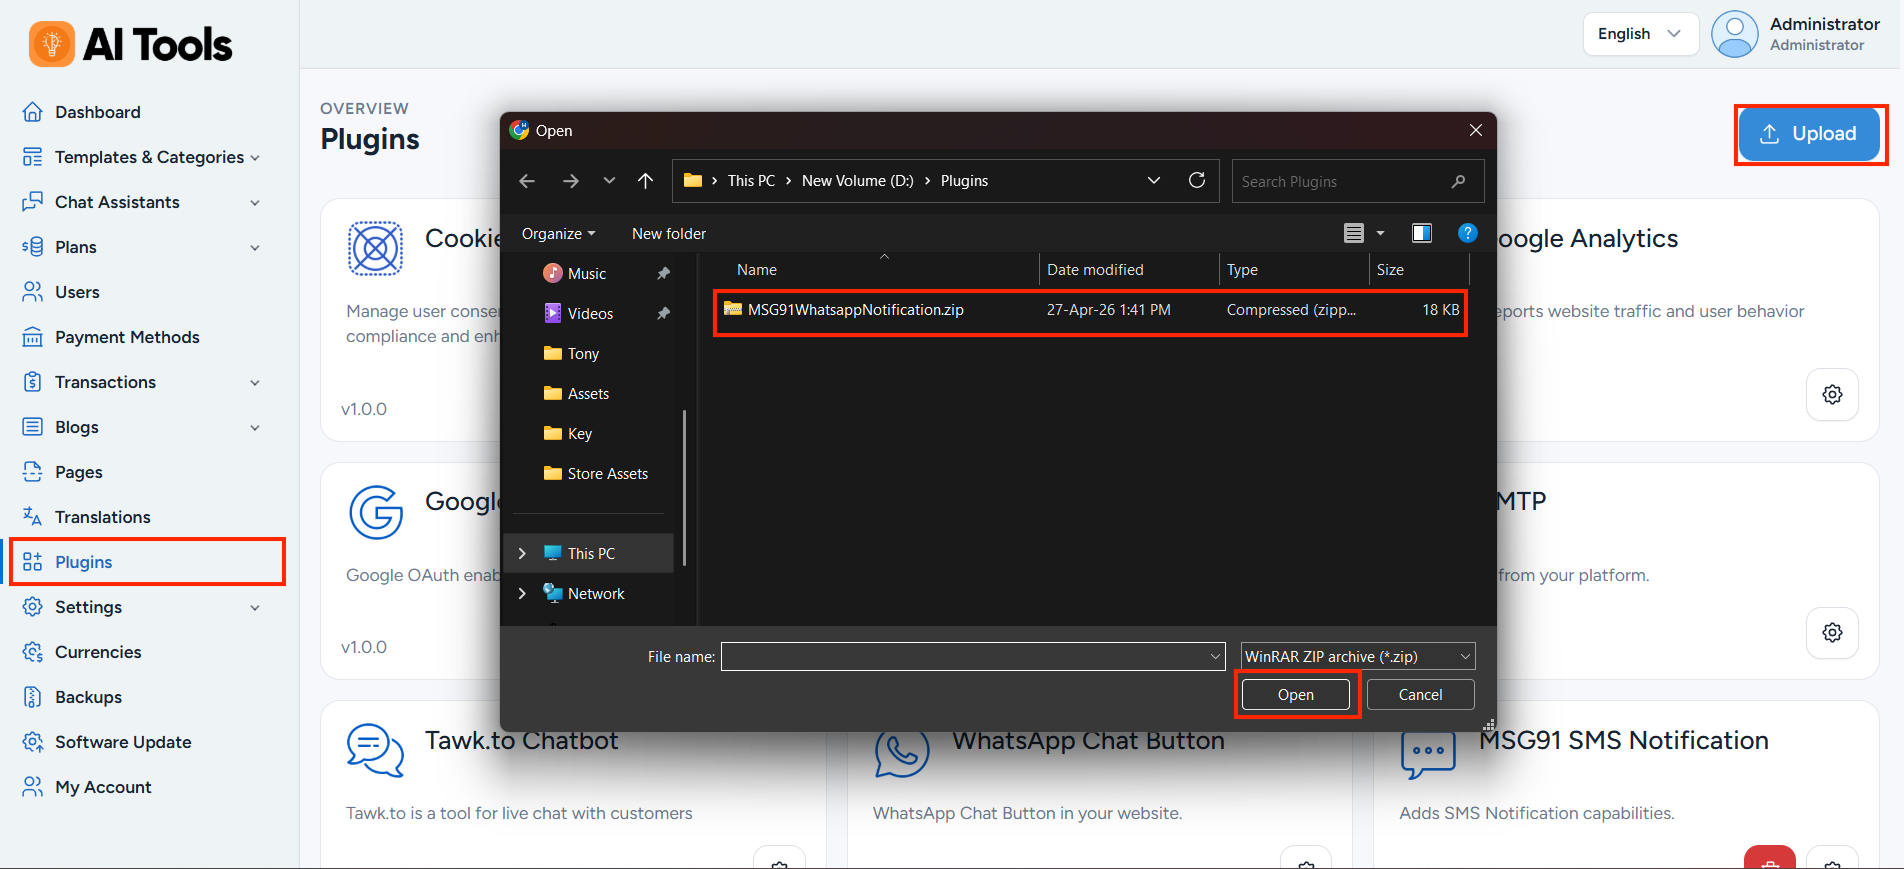The height and width of the screenshot is (869, 1904).
Task: Open the Organize menu
Action: (558, 233)
